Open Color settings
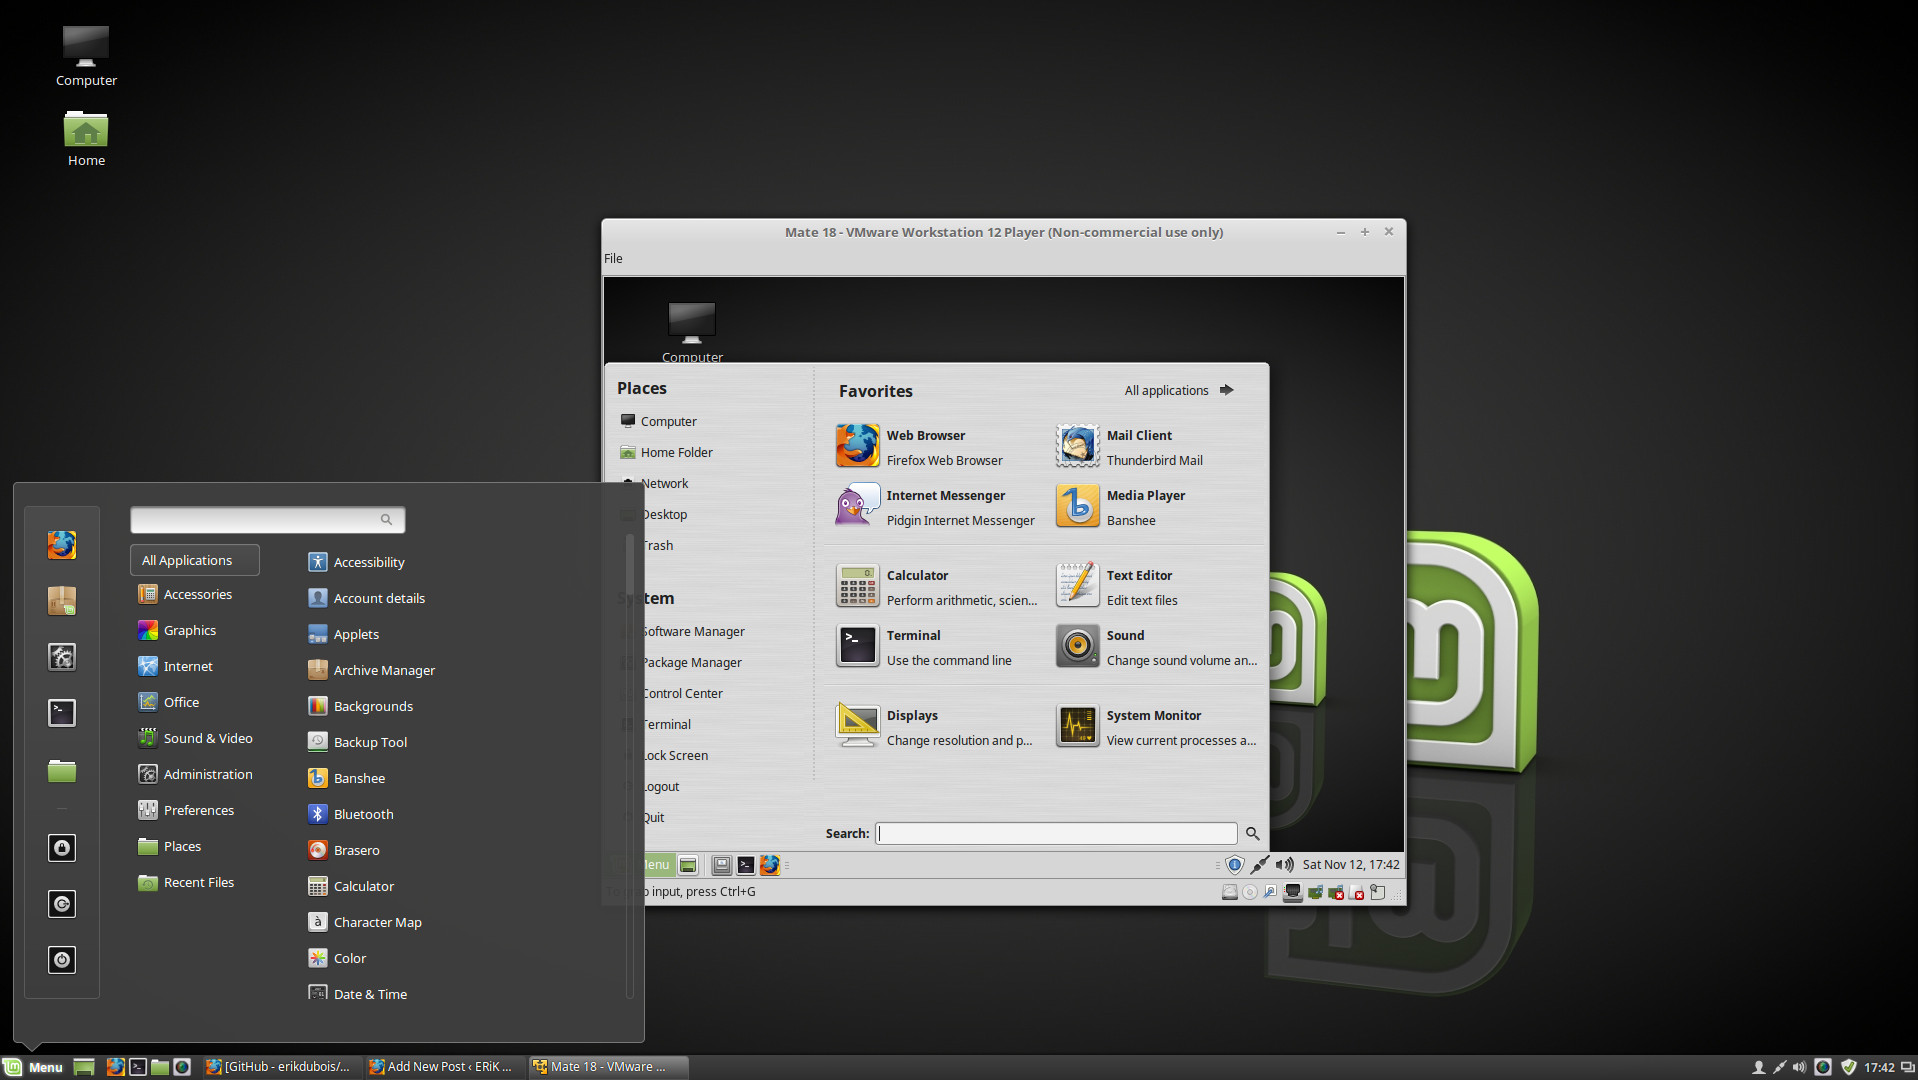The width and height of the screenshot is (1918, 1080). (337, 958)
